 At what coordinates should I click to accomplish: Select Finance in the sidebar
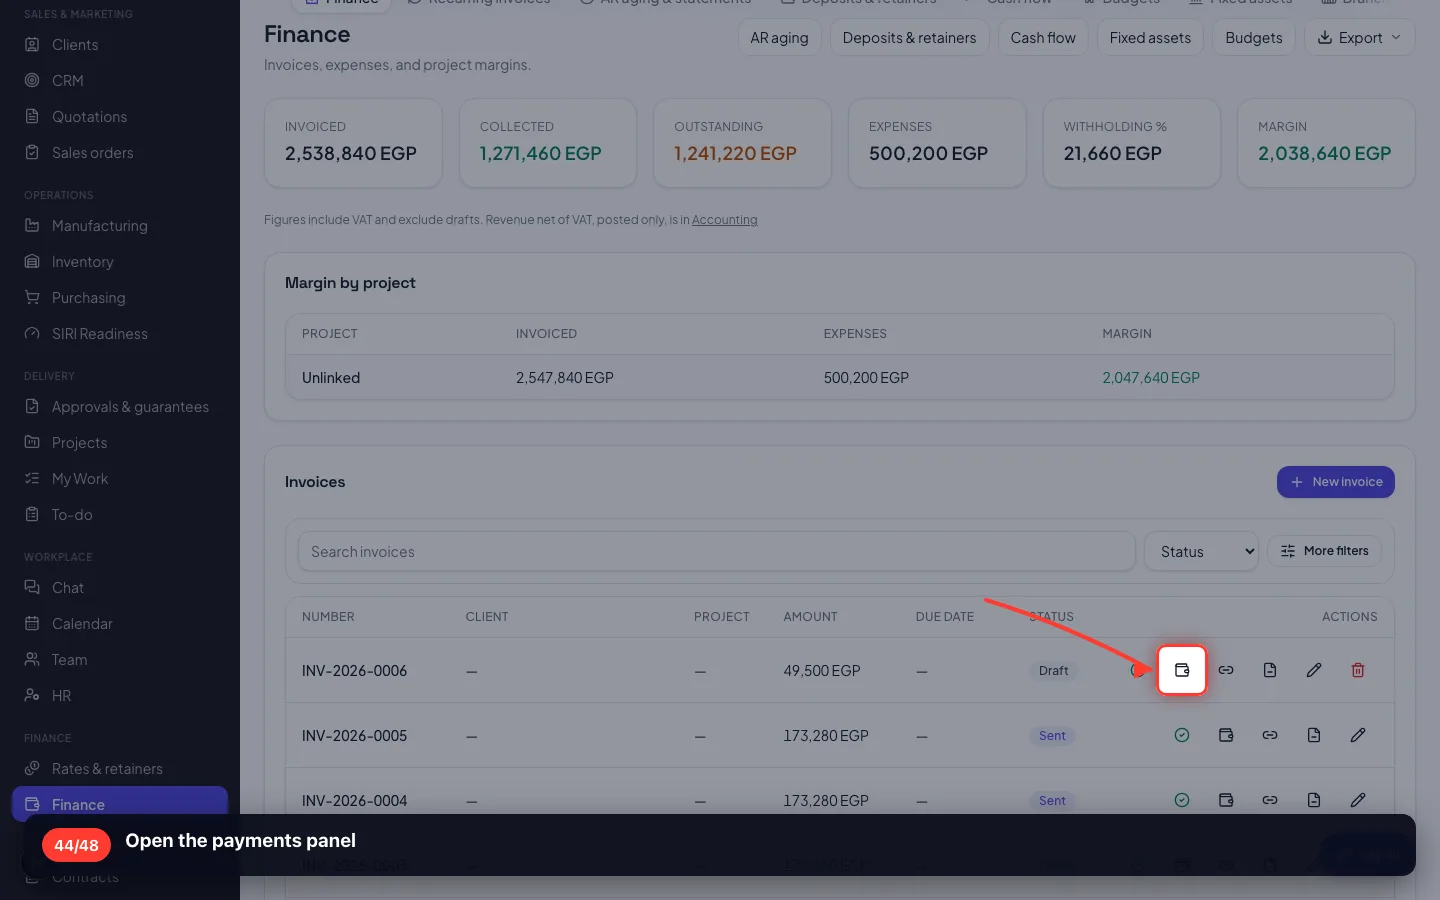pyautogui.click(x=120, y=805)
